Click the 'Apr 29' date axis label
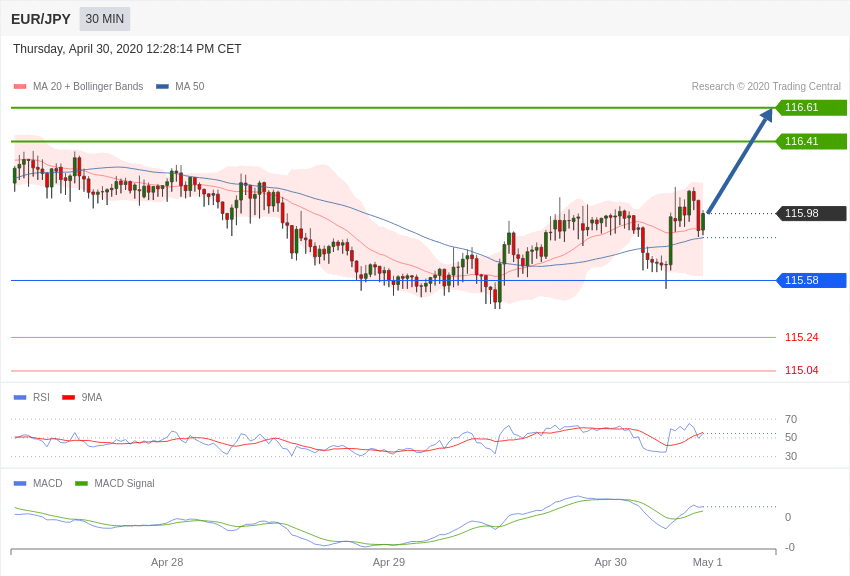Viewport: 850px width, 576px height. [389, 562]
